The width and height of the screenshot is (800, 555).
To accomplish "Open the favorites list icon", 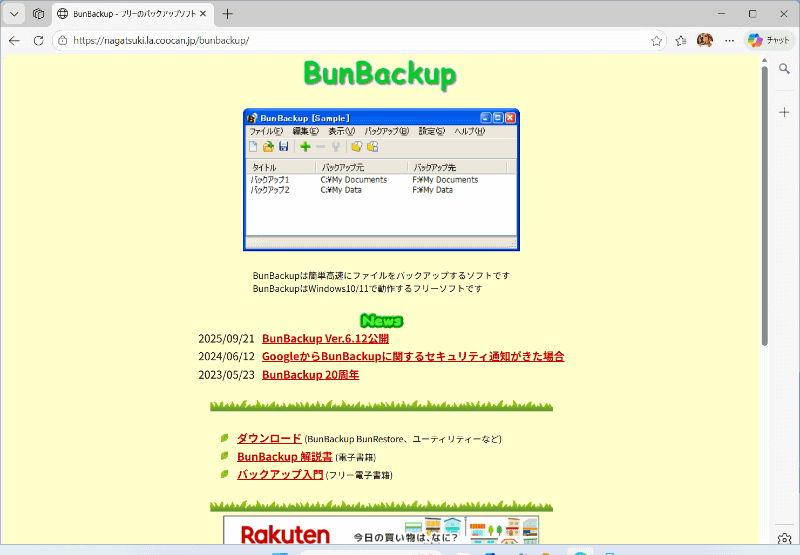I will pos(681,41).
